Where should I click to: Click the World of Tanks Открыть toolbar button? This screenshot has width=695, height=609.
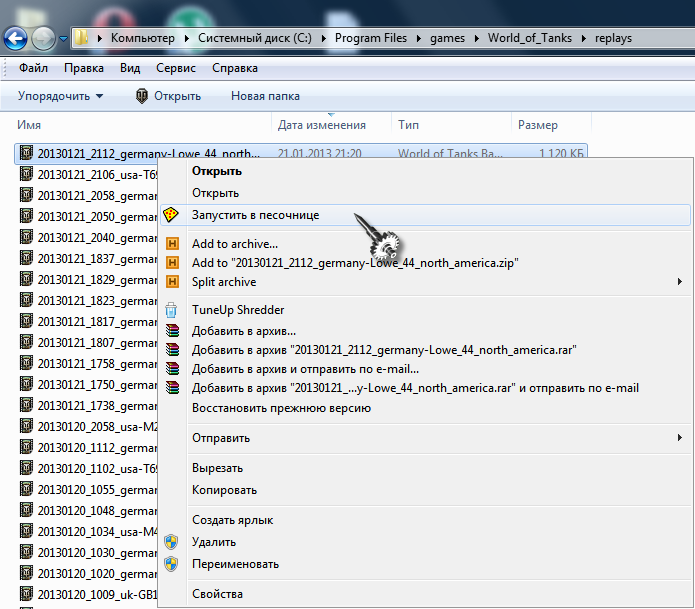[x=168, y=96]
